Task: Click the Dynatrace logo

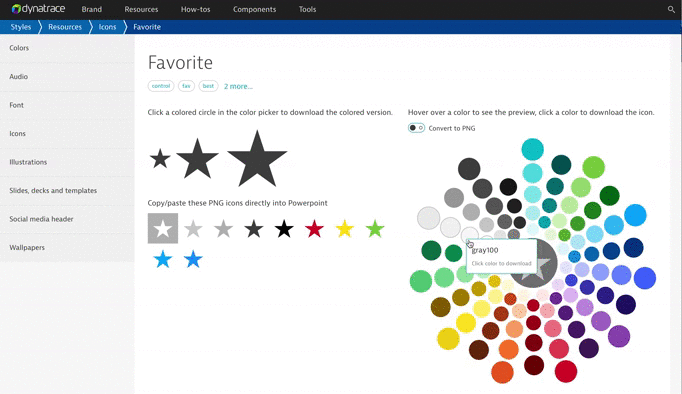Action: (38, 9)
